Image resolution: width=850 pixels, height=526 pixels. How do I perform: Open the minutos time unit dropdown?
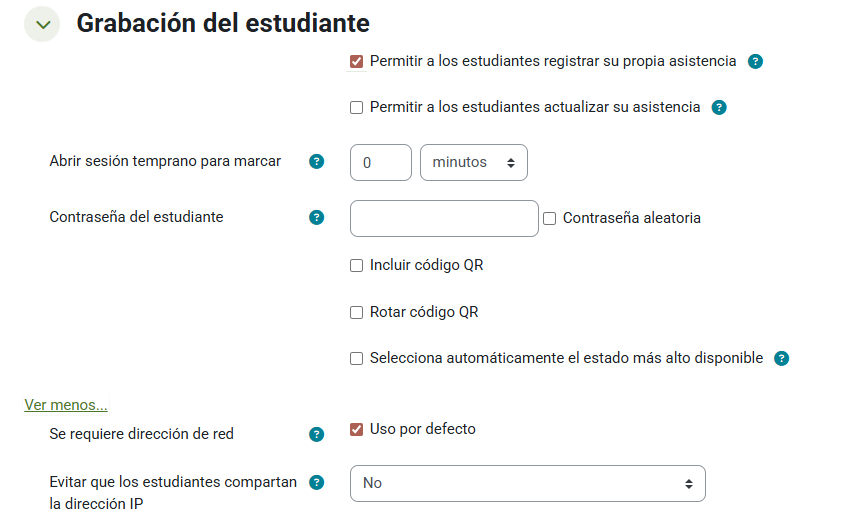[x=474, y=163]
